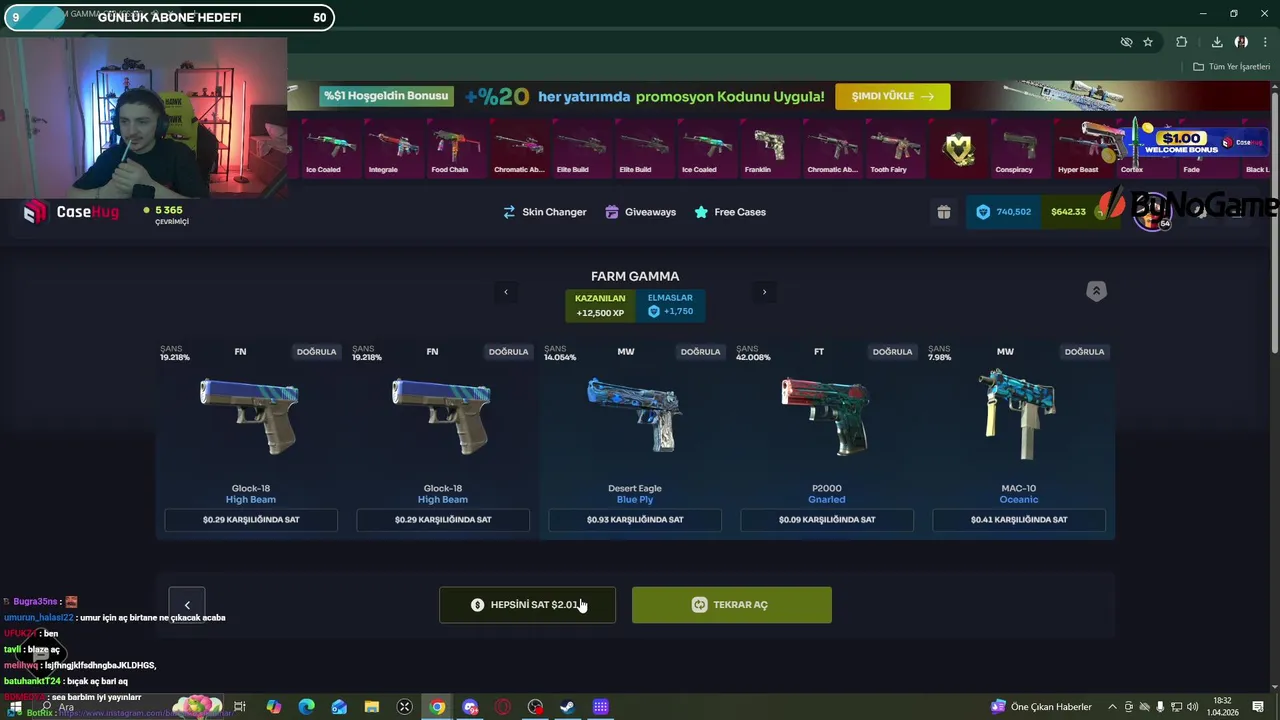This screenshot has height=720, width=1280.
Task: Go to previous case with left arrow
Action: pyautogui.click(x=506, y=292)
